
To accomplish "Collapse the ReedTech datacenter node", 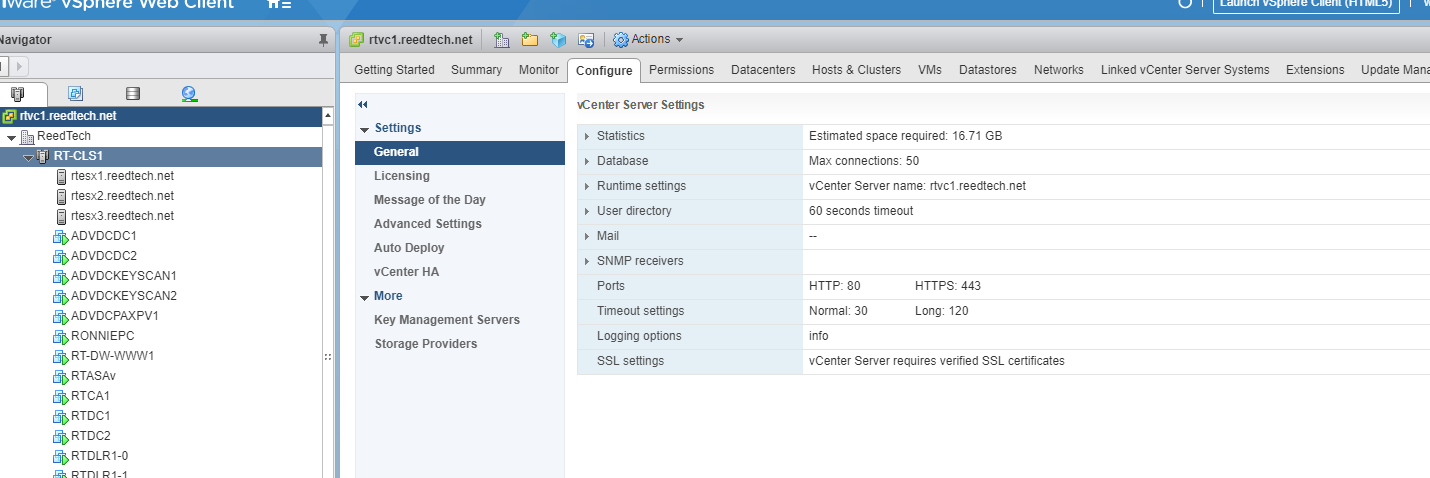I will click(x=11, y=137).
